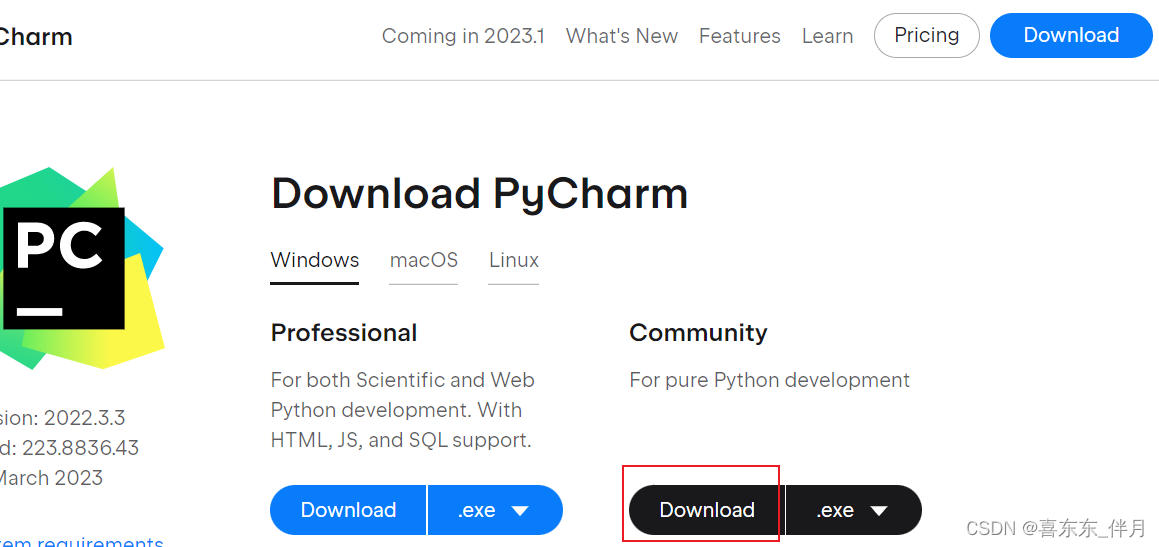The image size is (1159, 547).
Task: Open the Learn section
Action: (827, 35)
